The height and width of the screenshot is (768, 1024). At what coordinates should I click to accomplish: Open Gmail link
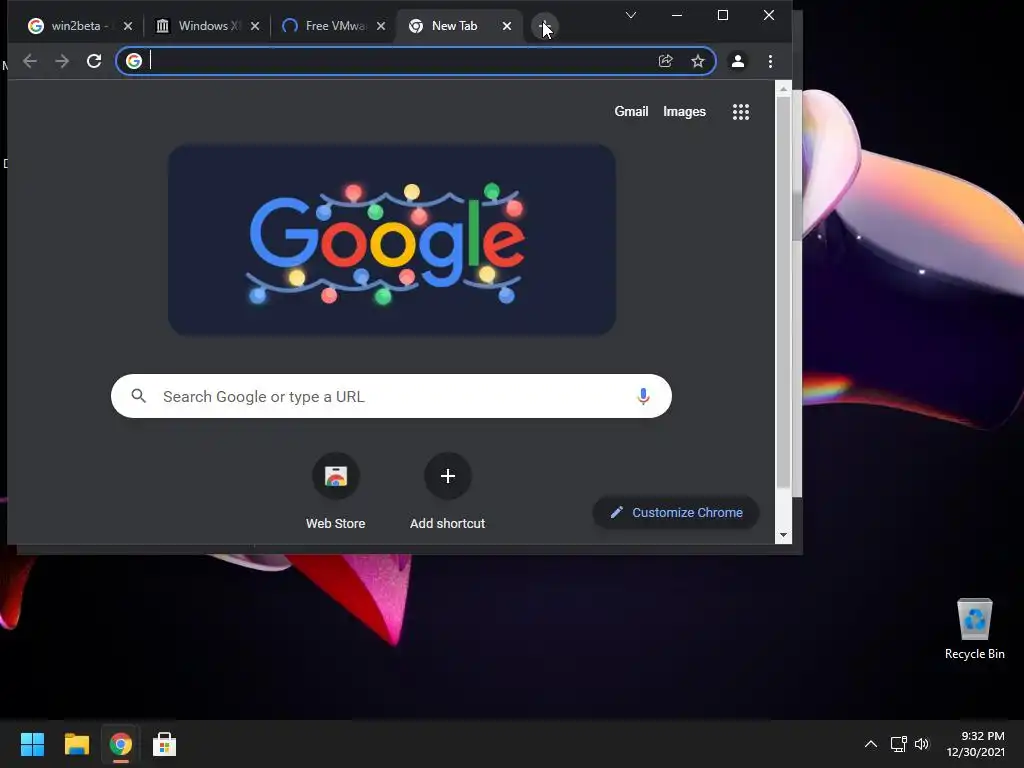631,112
